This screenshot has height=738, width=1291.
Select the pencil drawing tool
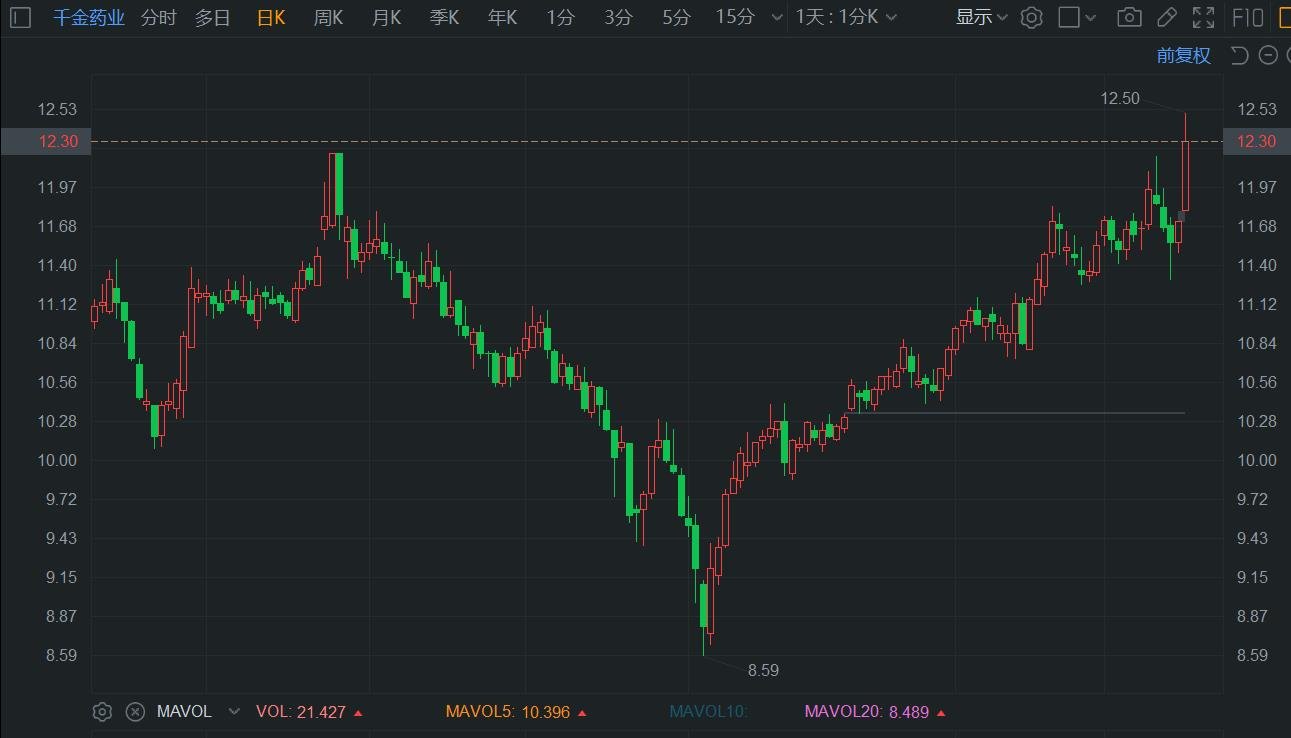coord(1166,17)
